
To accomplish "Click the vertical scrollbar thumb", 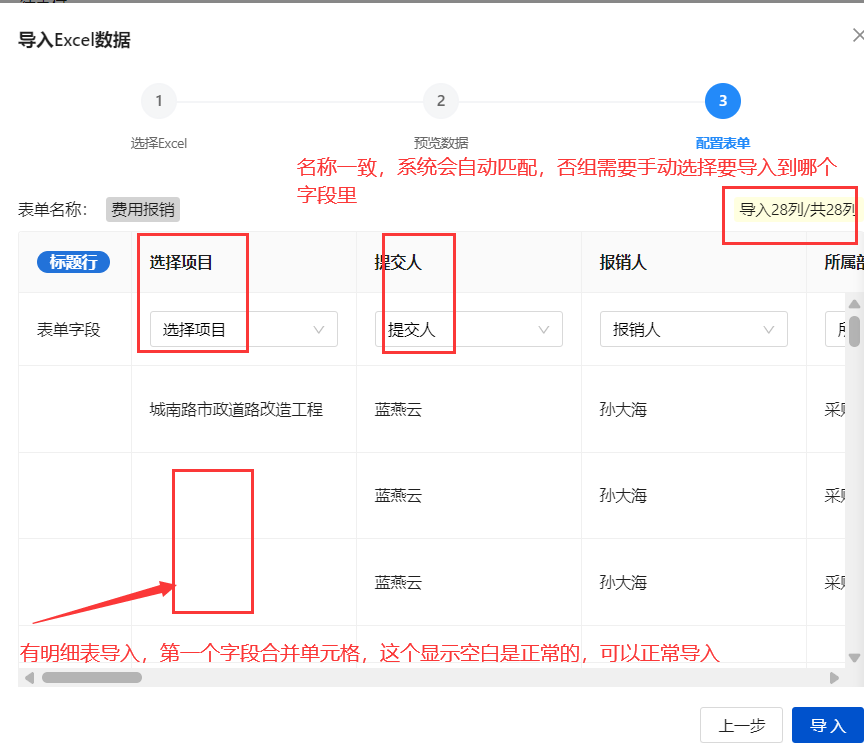I will pyautogui.click(x=855, y=331).
